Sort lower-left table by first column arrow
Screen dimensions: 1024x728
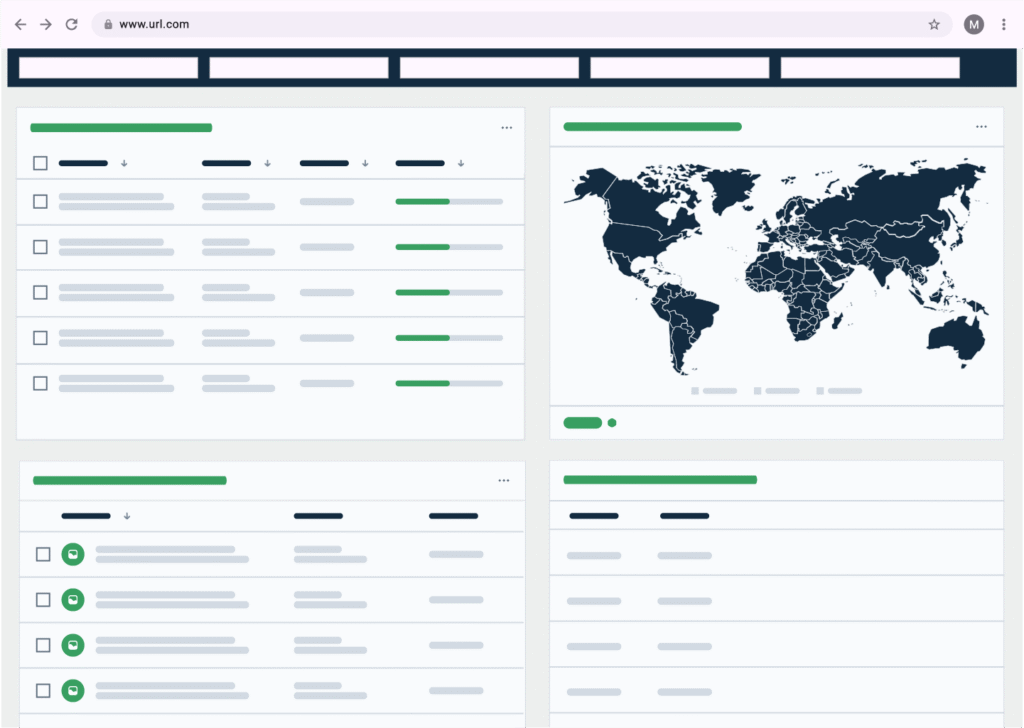coord(127,516)
